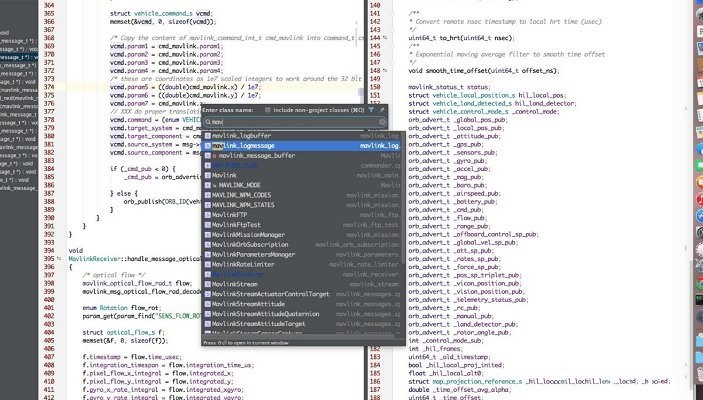Image resolution: width=703 pixels, height=400 pixels.
Task: Choose the MavlinkStream class result
Action: (x=303, y=284)
